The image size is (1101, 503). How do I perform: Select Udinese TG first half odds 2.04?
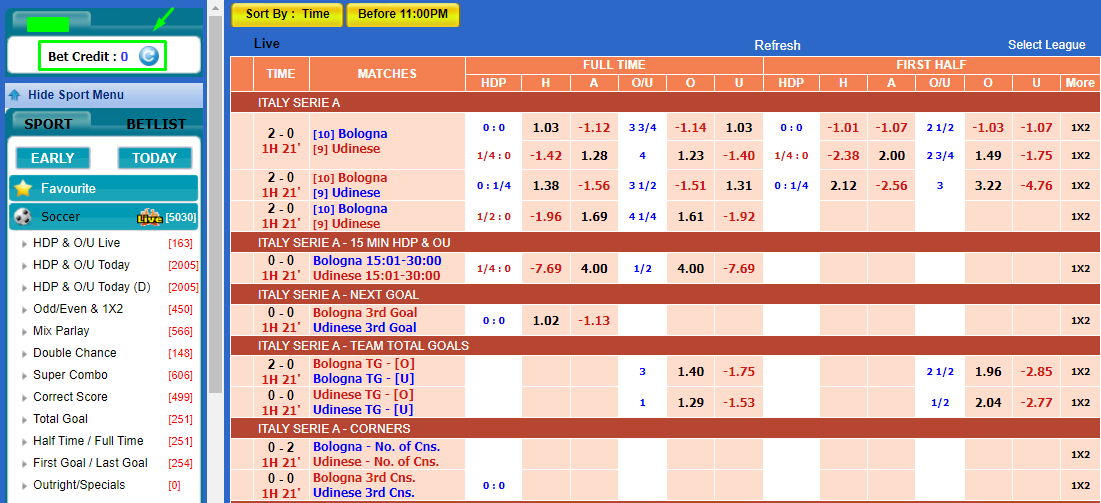(988, 403)
